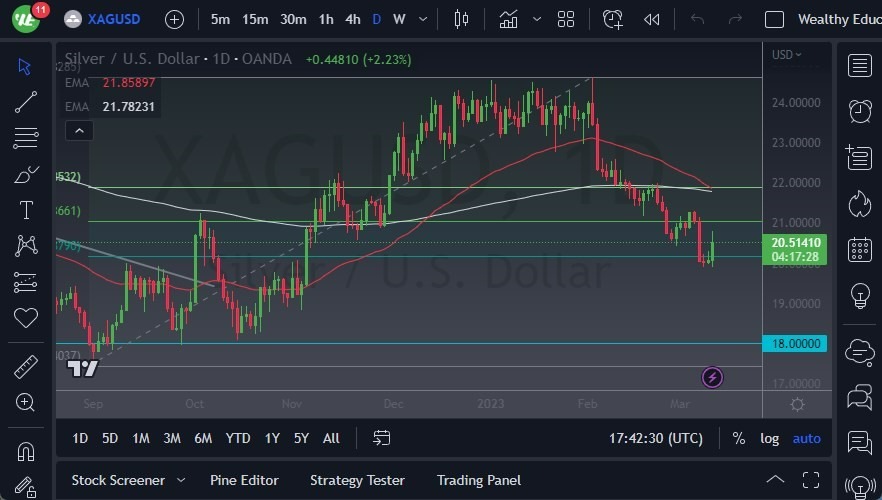Viewport: 882px width, 500px height.
Task: Open the Indicators chart icon
Action: 509,19
